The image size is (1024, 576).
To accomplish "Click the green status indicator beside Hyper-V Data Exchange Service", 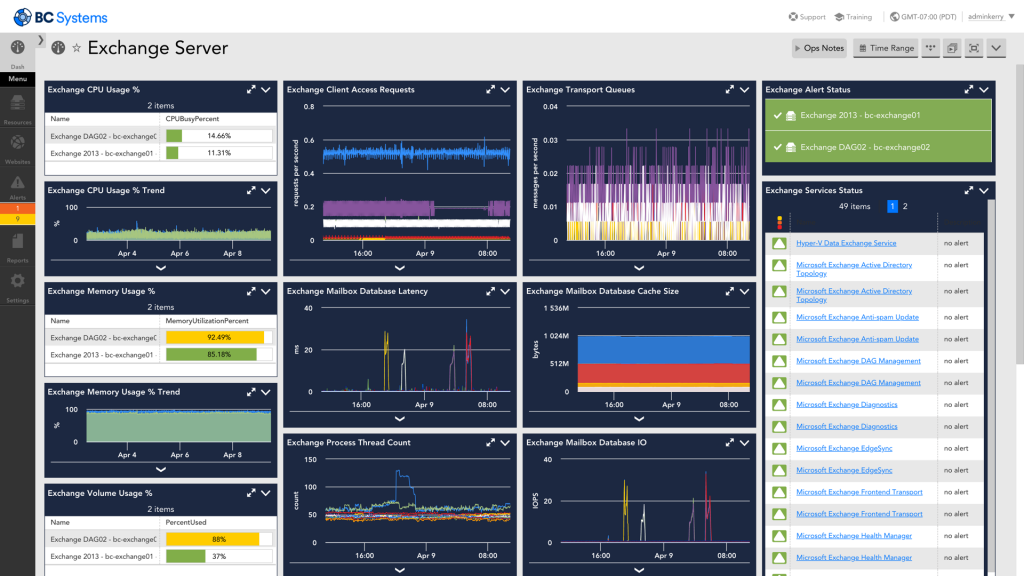I will (x=779, y=242).
